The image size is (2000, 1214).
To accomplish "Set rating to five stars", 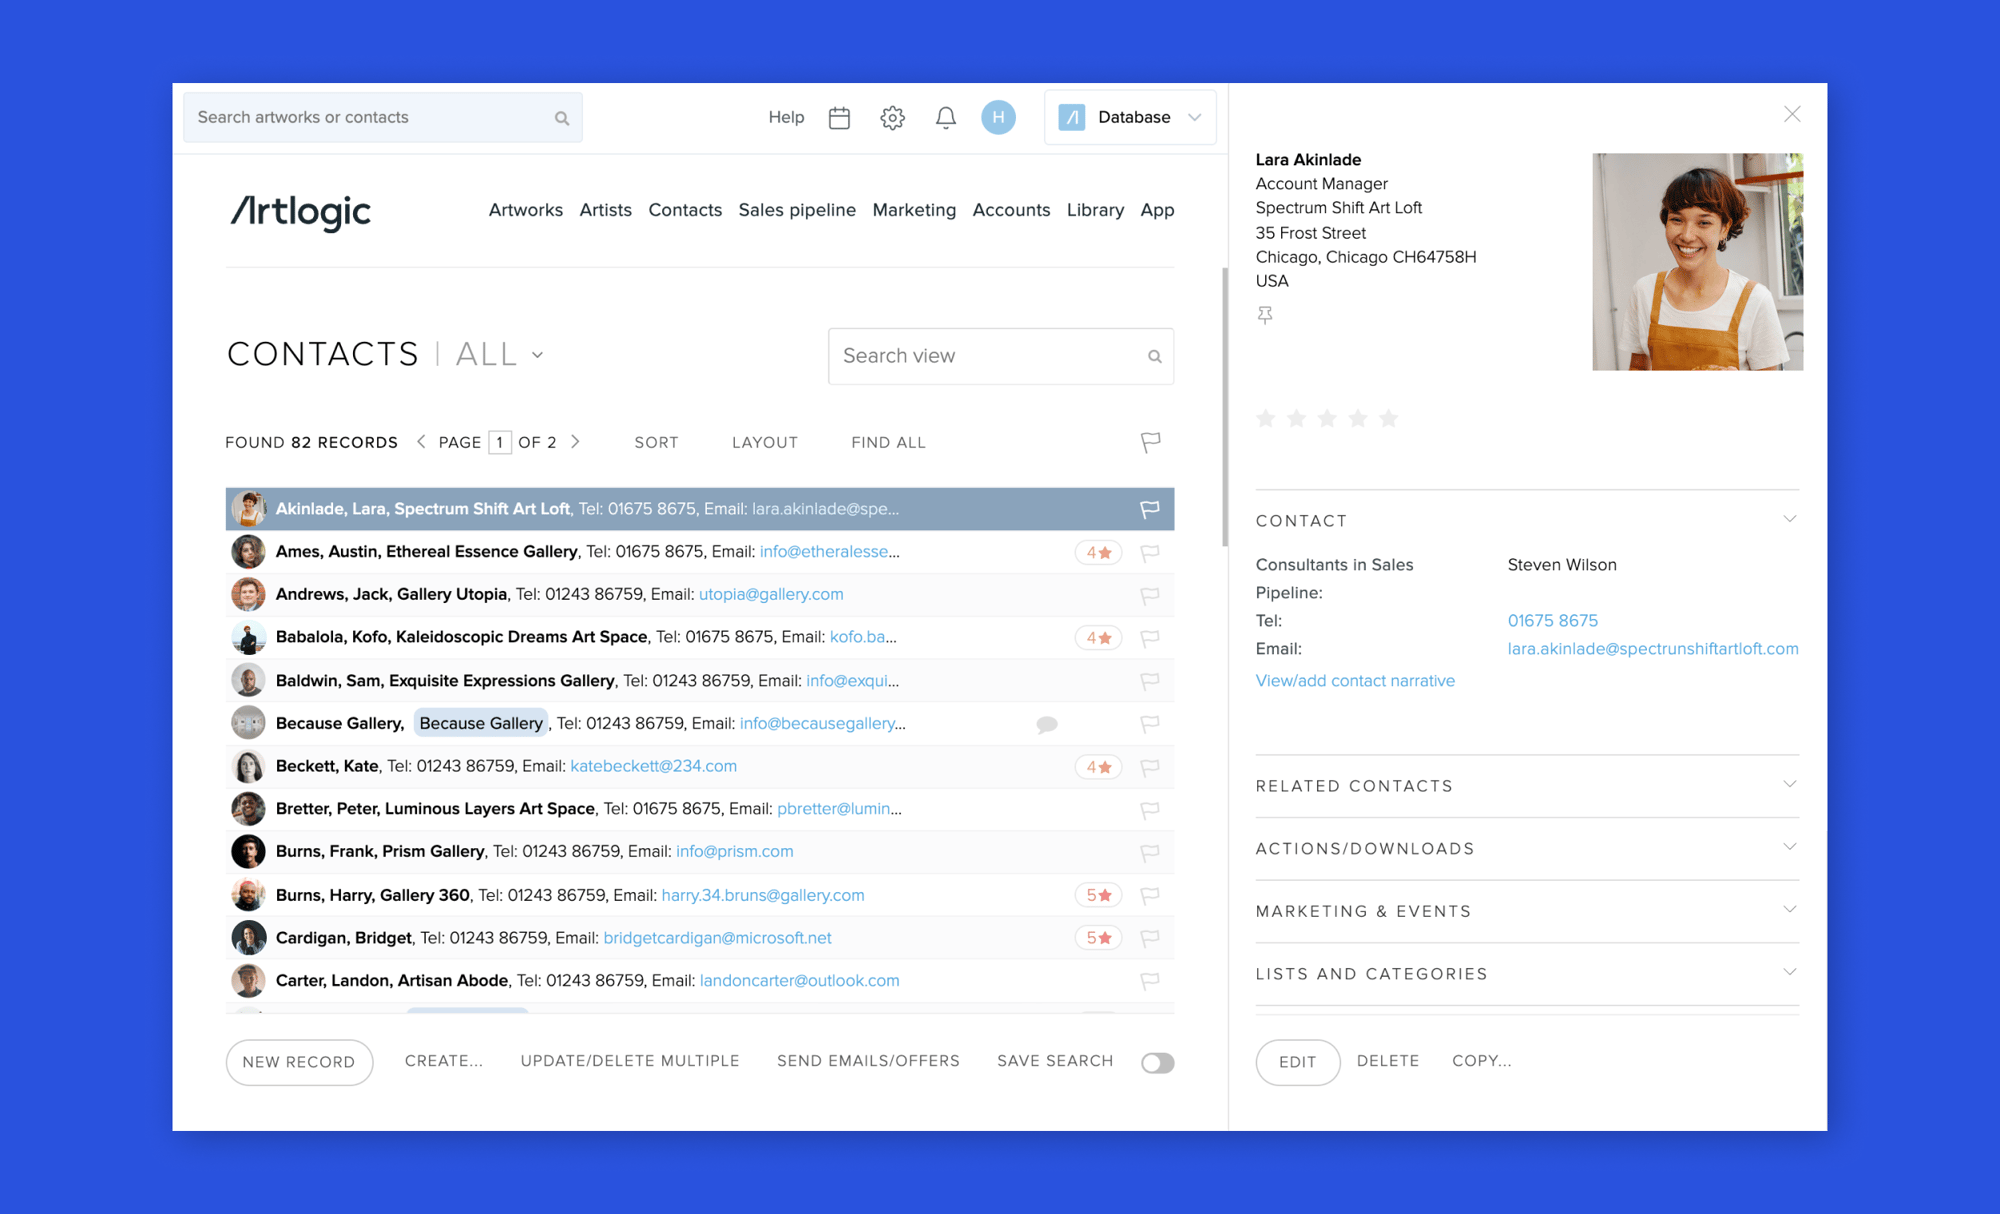I will click(1388, 419).
